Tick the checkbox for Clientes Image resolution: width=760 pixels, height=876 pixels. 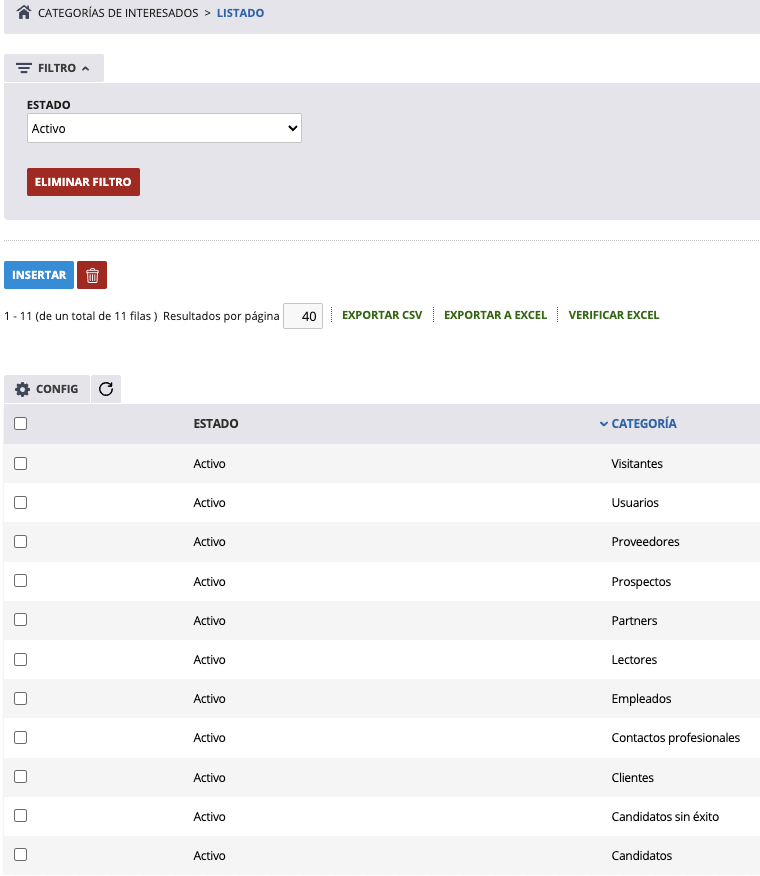(21, 777)
